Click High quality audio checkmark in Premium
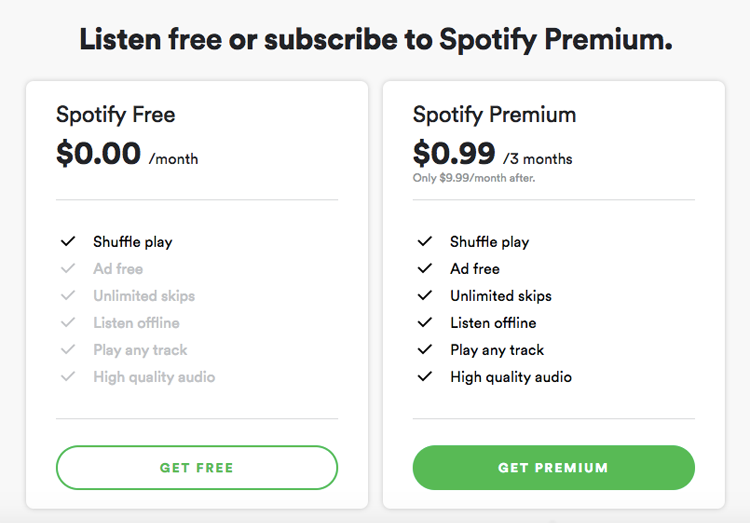Viewport: 750px width, 523px height. (425, 377)
